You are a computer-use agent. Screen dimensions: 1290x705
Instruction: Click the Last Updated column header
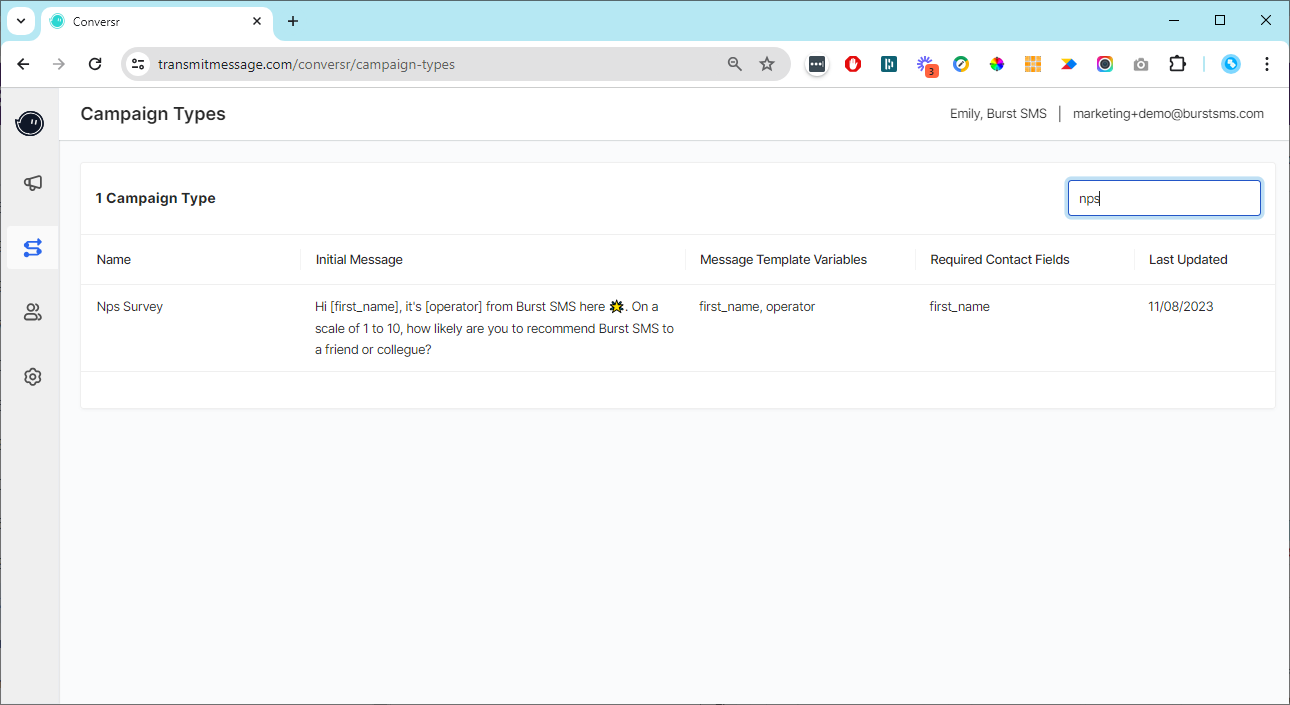1188,259
